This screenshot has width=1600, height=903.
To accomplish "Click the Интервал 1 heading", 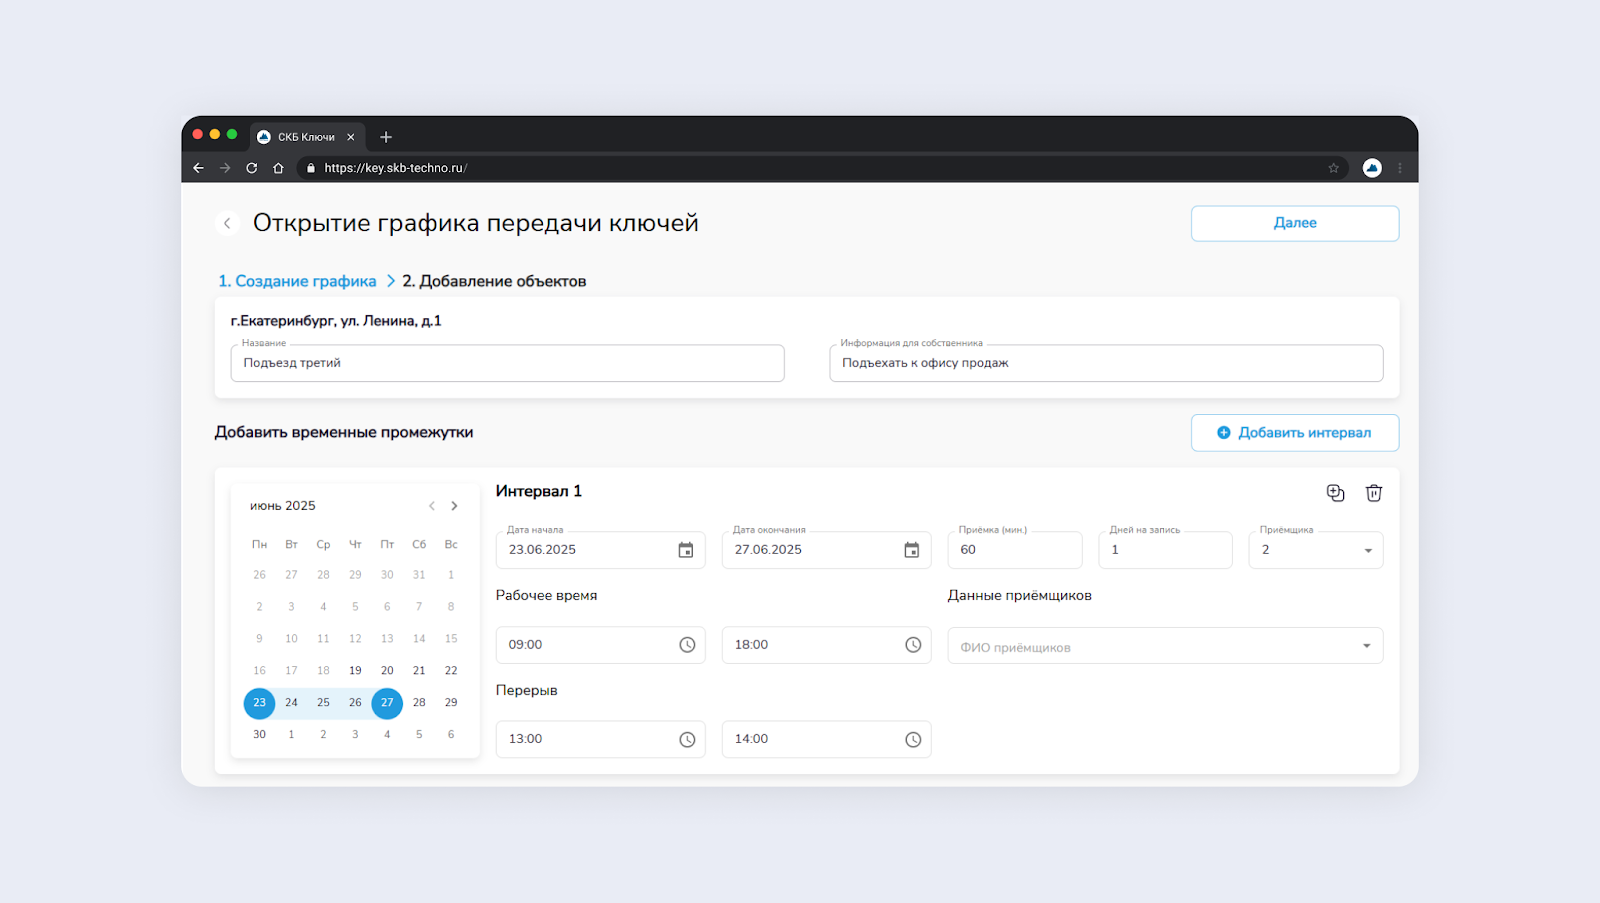I will [x=539, y=491].
